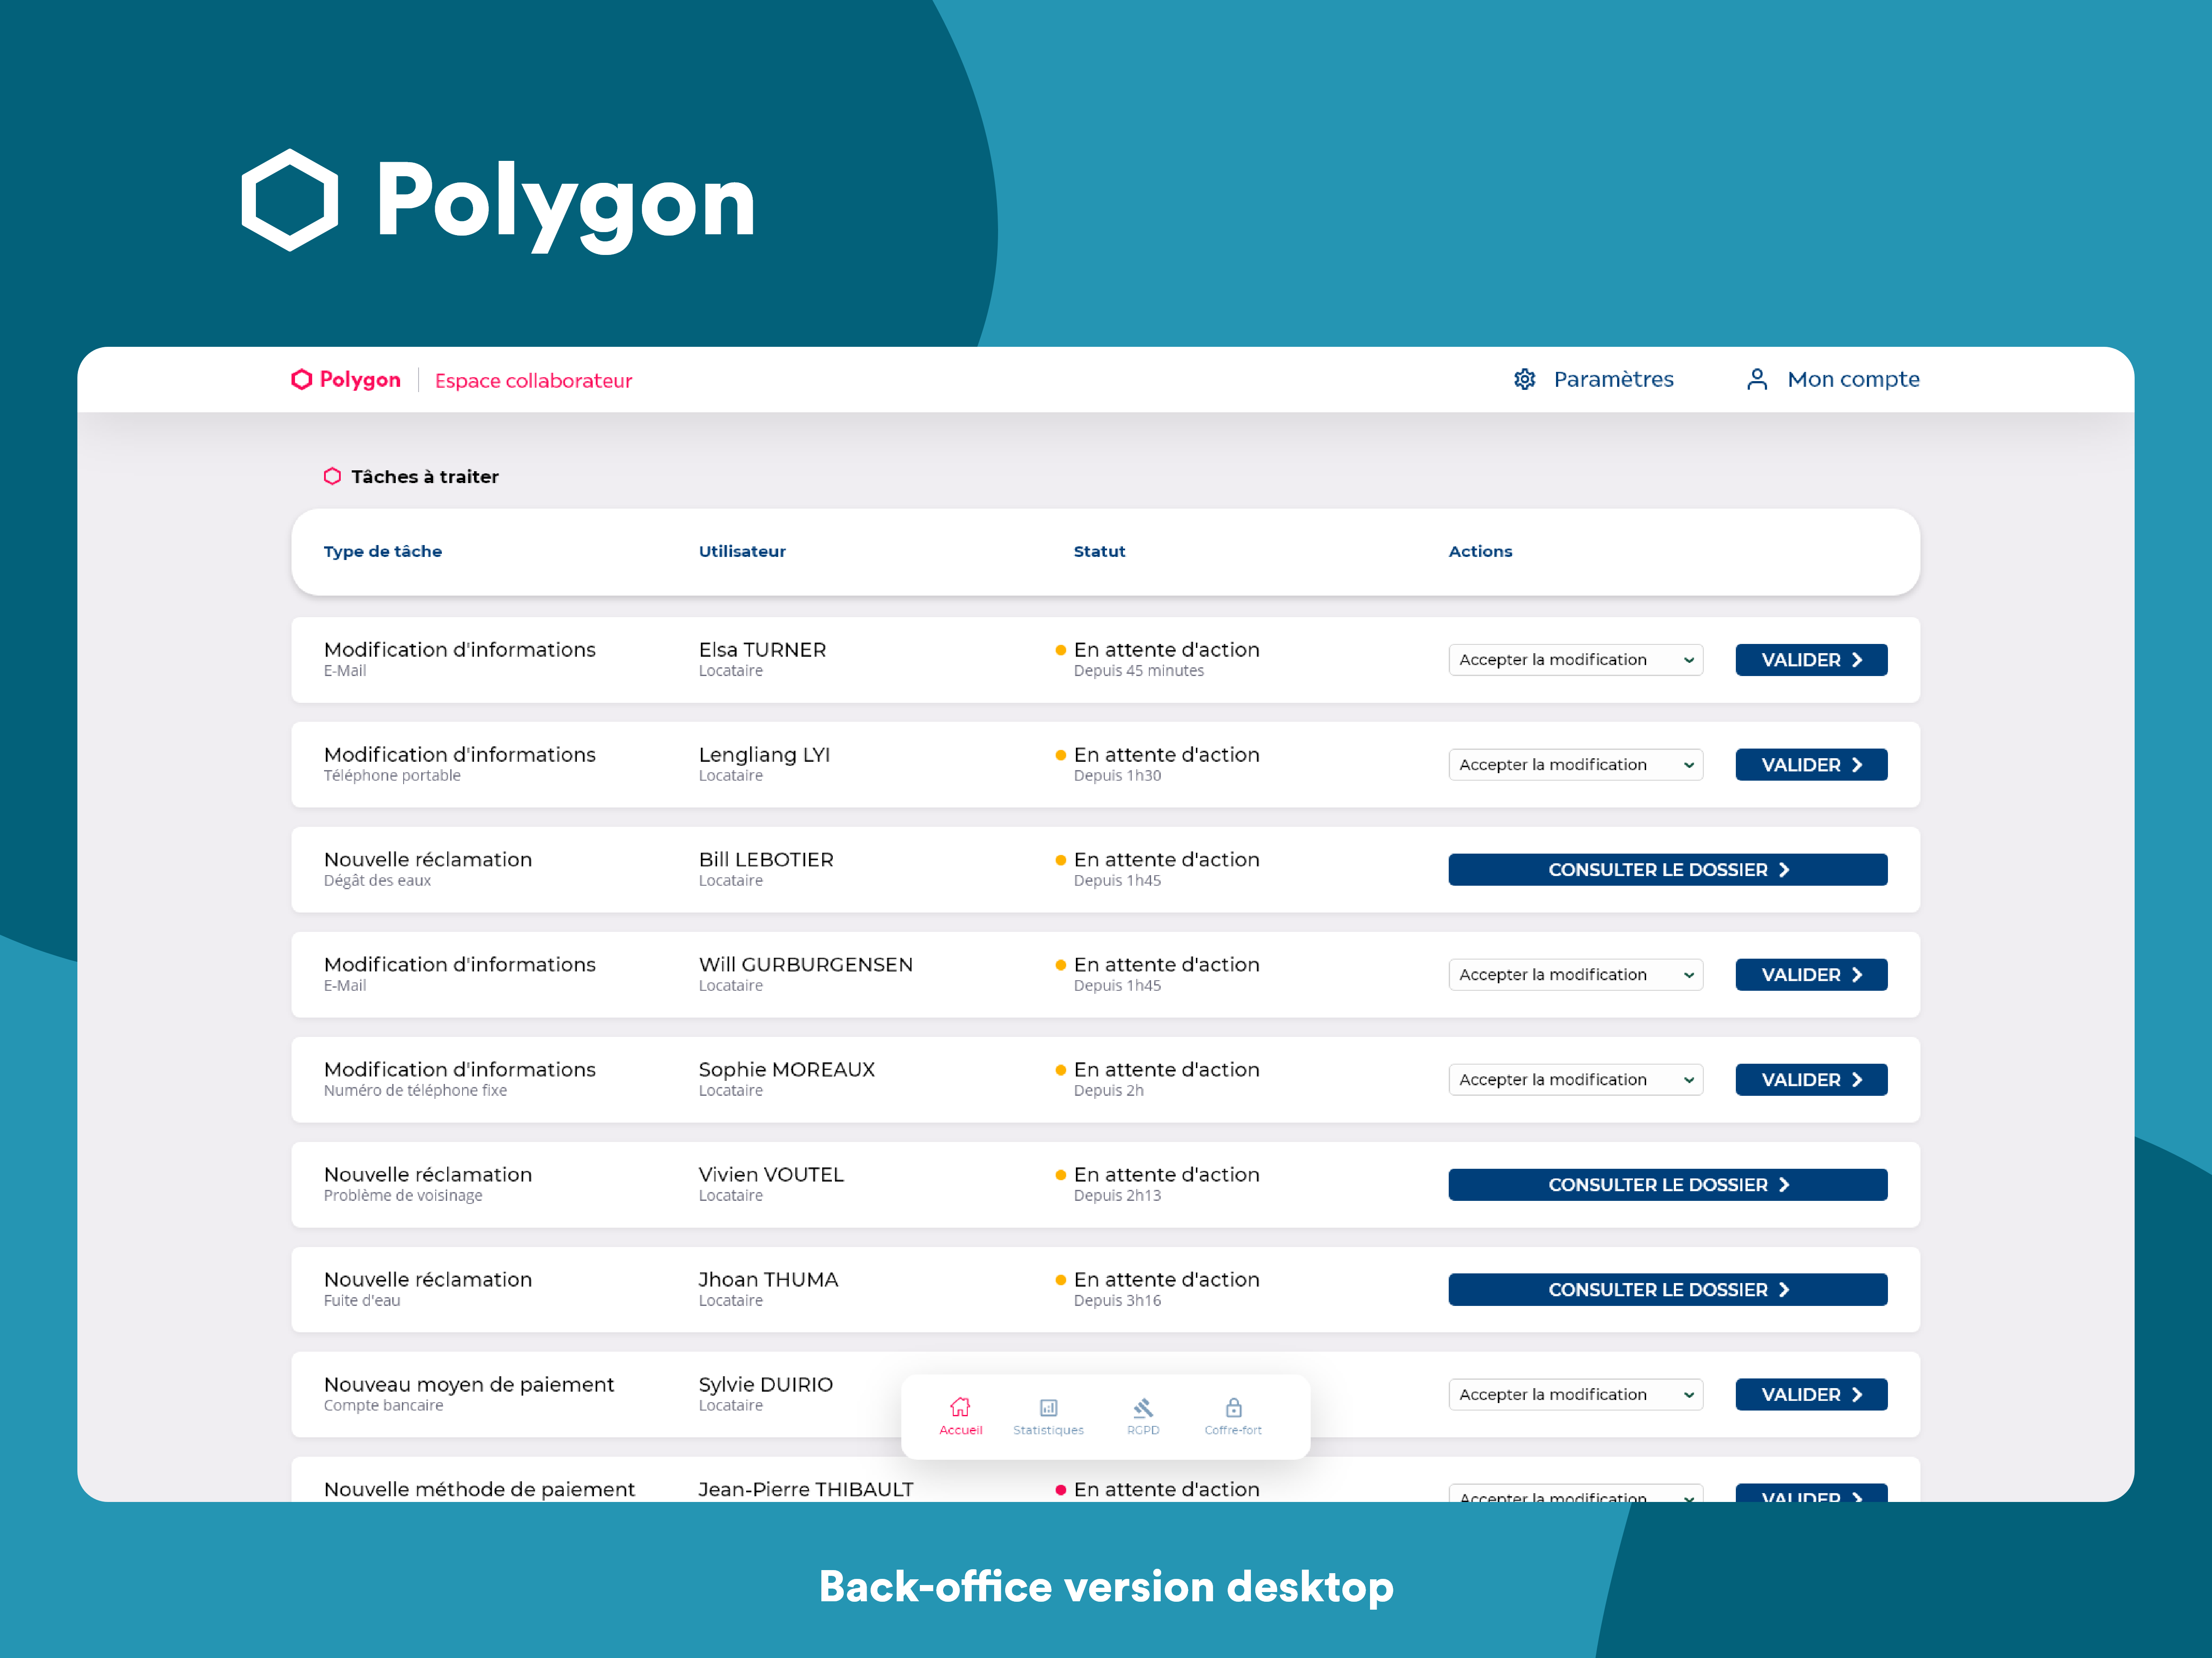Click the Actions column header

click(1480, 551)
